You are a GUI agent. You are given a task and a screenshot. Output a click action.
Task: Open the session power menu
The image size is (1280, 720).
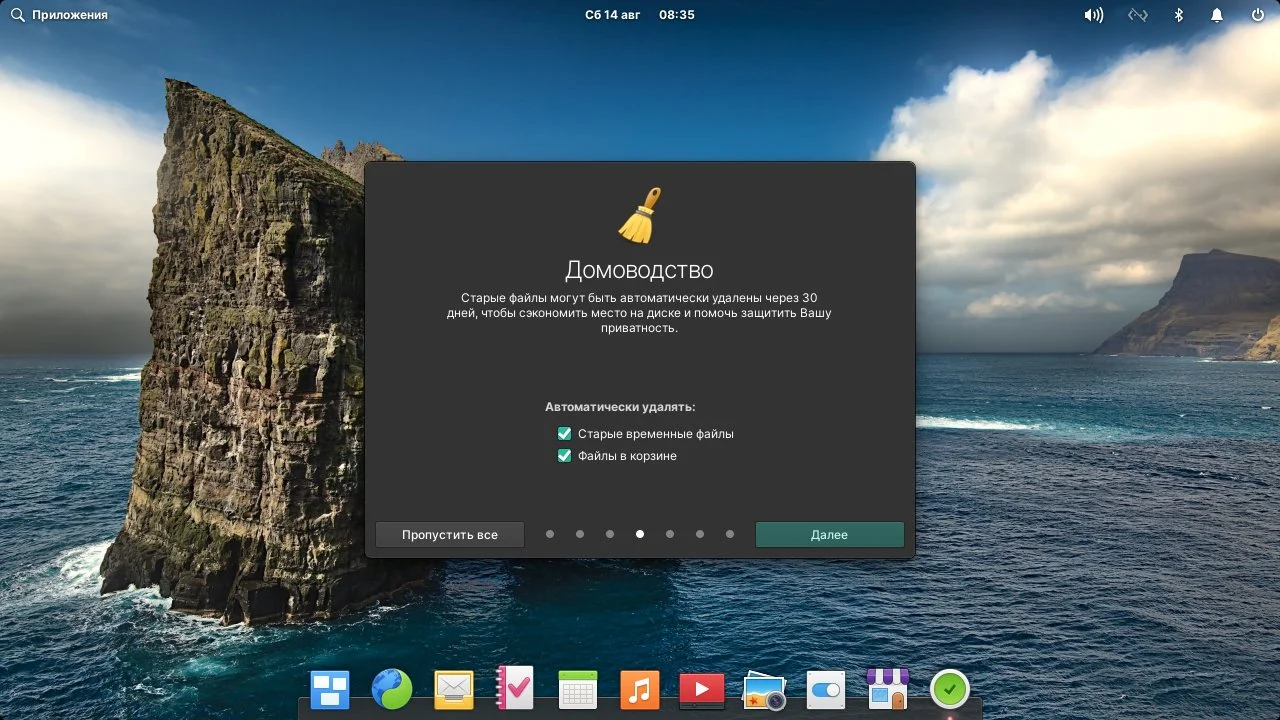coord(1257,14)
